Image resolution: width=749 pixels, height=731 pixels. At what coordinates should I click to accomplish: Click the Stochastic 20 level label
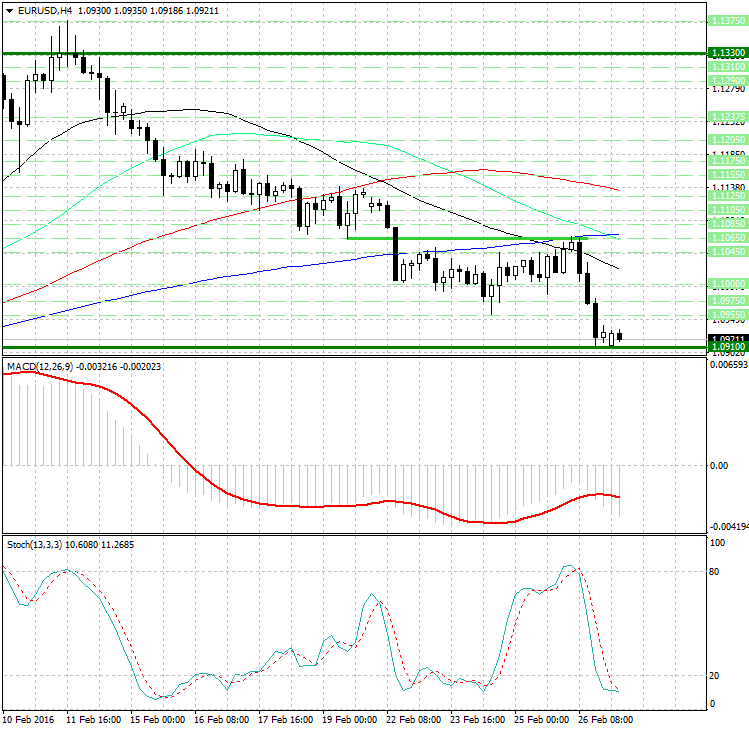point(714,676)
